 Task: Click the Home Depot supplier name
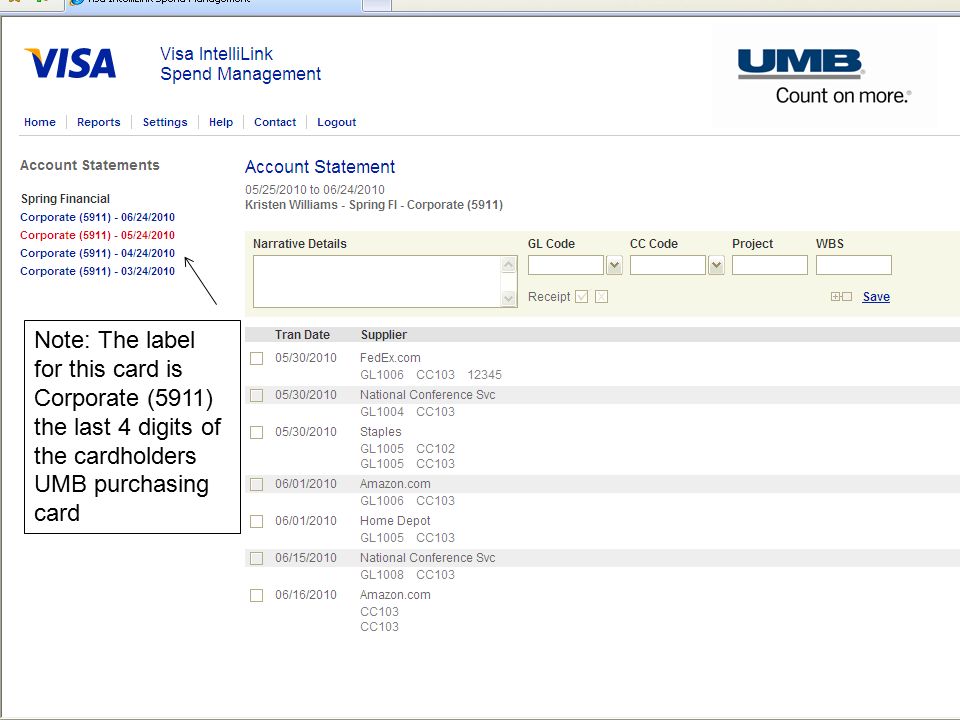[x=395, y=520]
